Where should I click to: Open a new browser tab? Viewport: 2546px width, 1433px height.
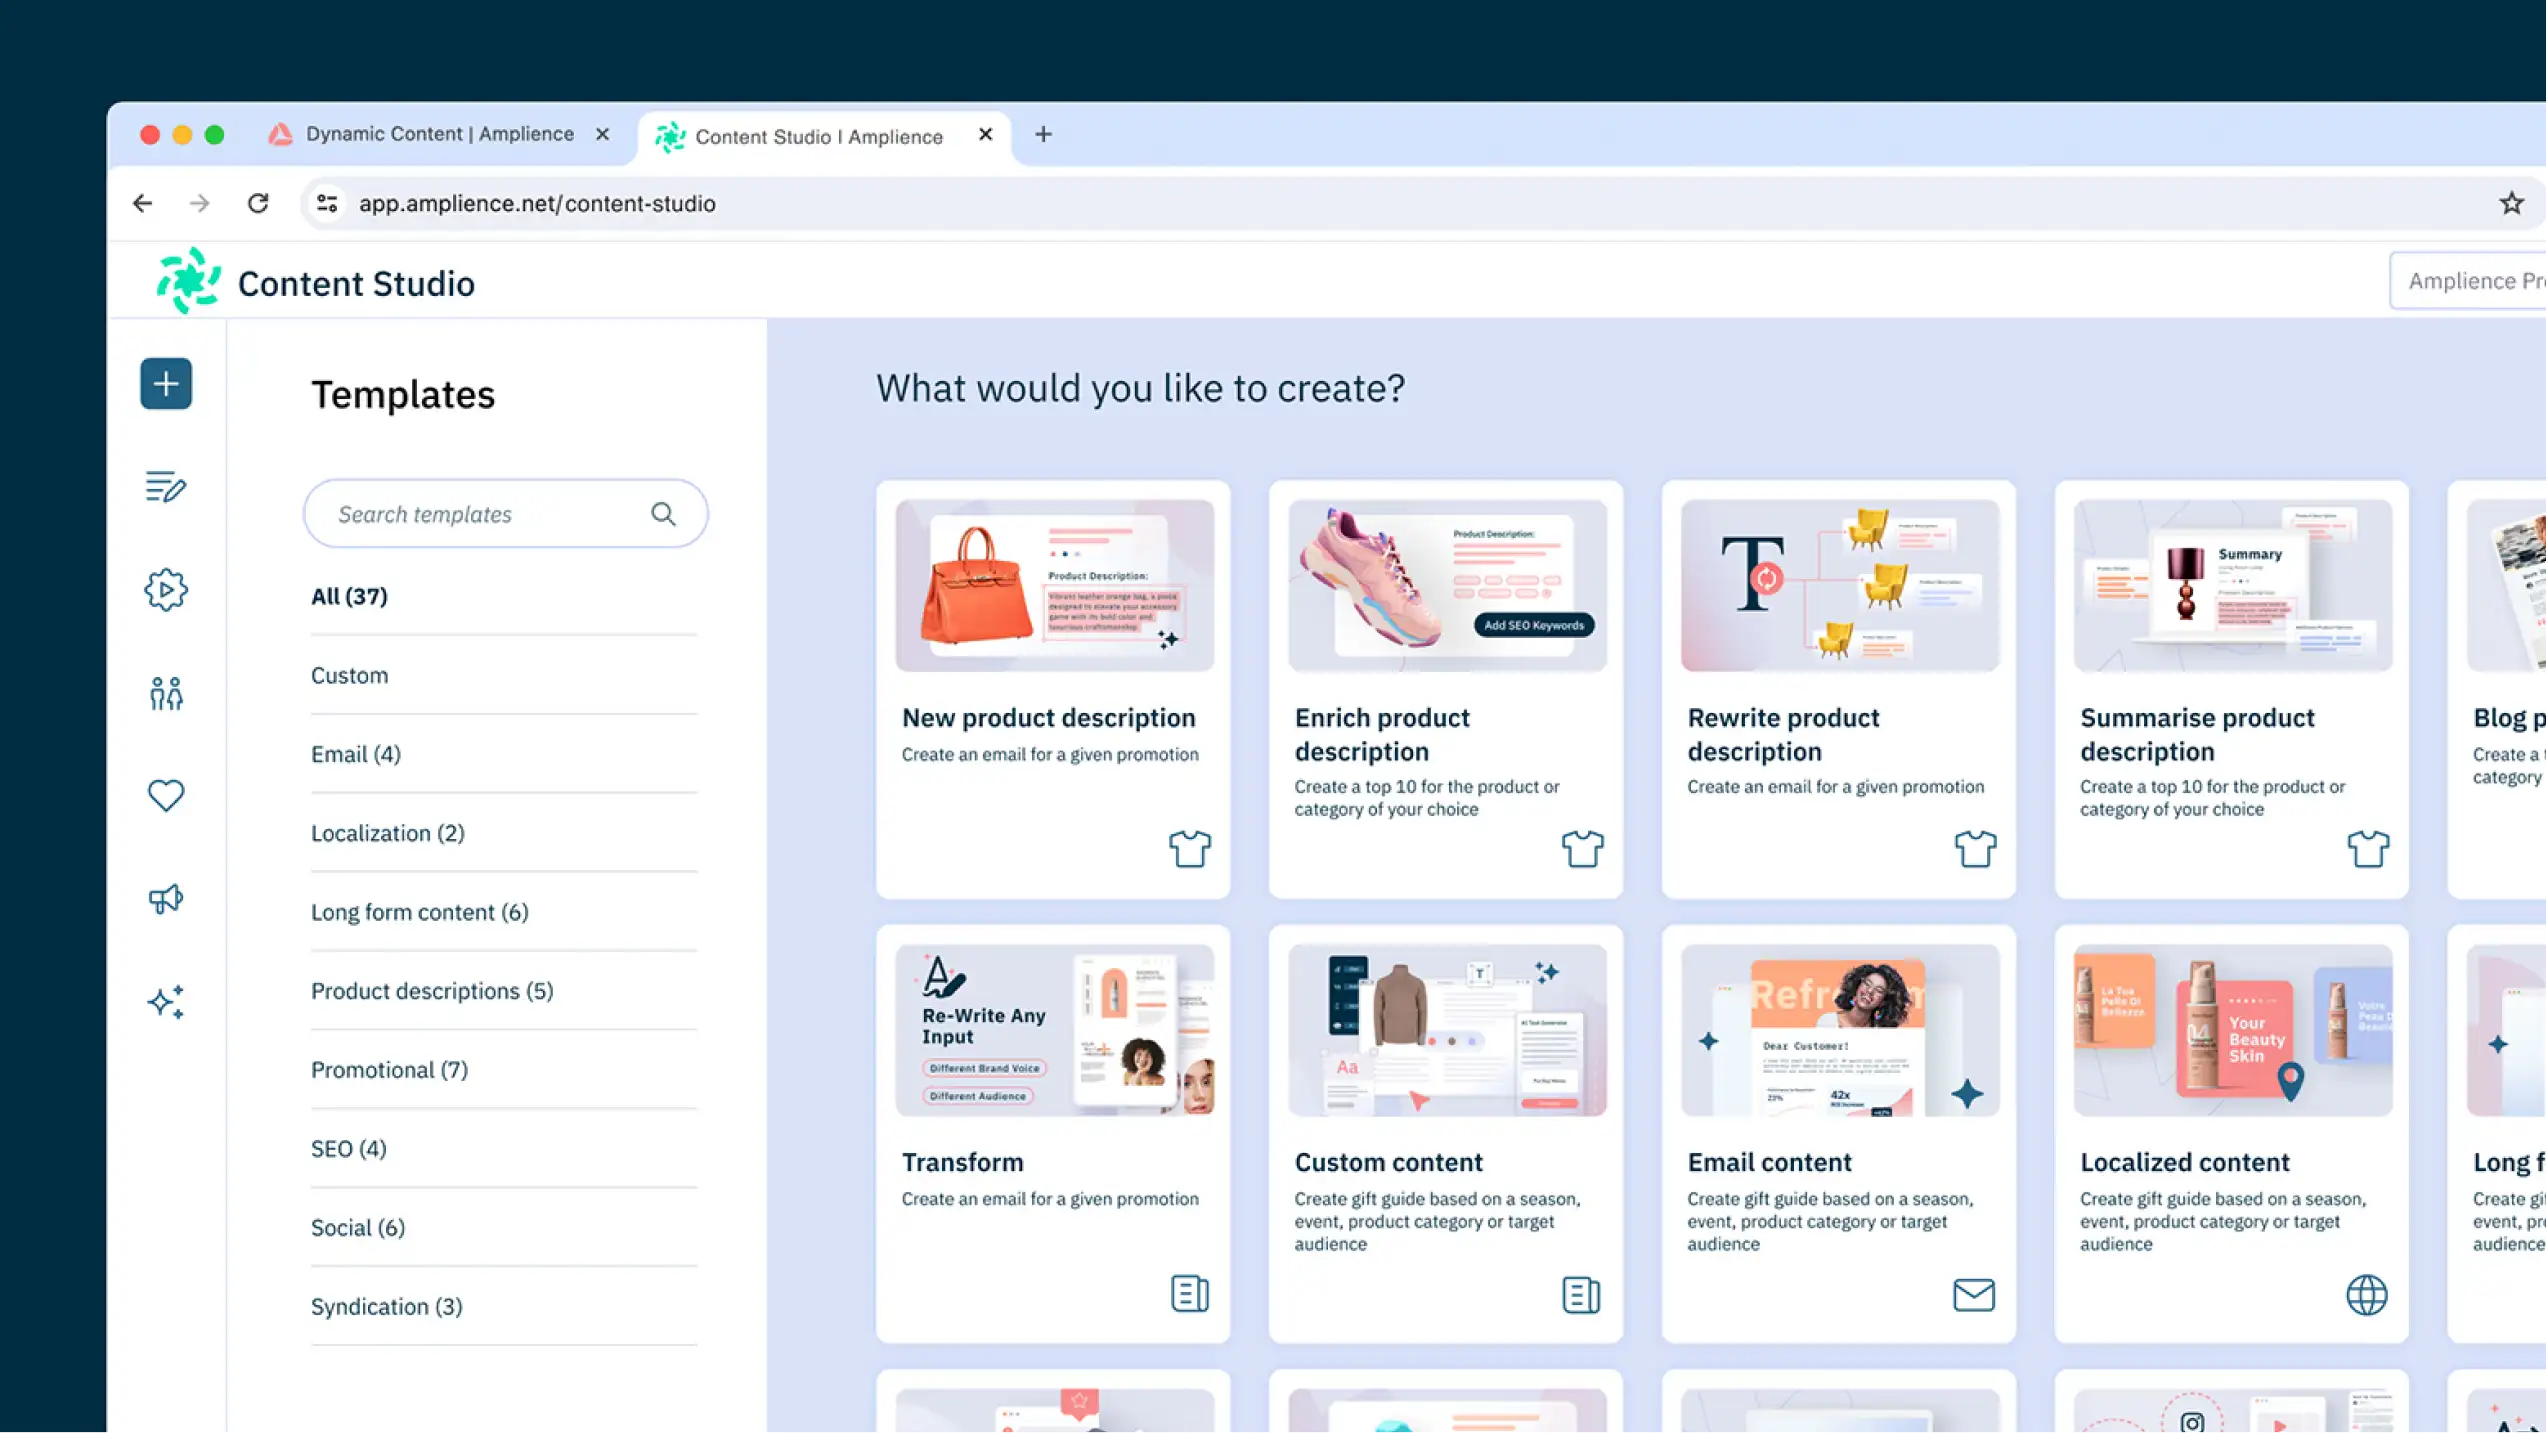point(1043,134)
